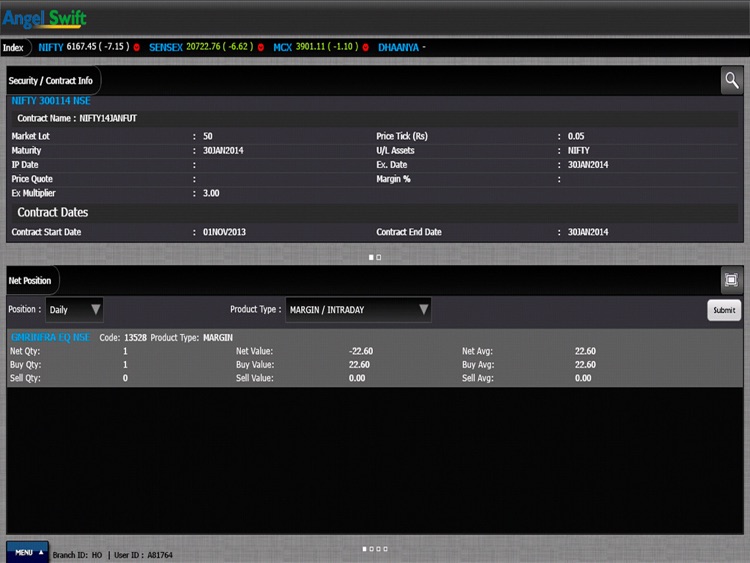Click the NIFTY value 6167.45
Viewport: 750px width, 563px height.
coord(81,46)
